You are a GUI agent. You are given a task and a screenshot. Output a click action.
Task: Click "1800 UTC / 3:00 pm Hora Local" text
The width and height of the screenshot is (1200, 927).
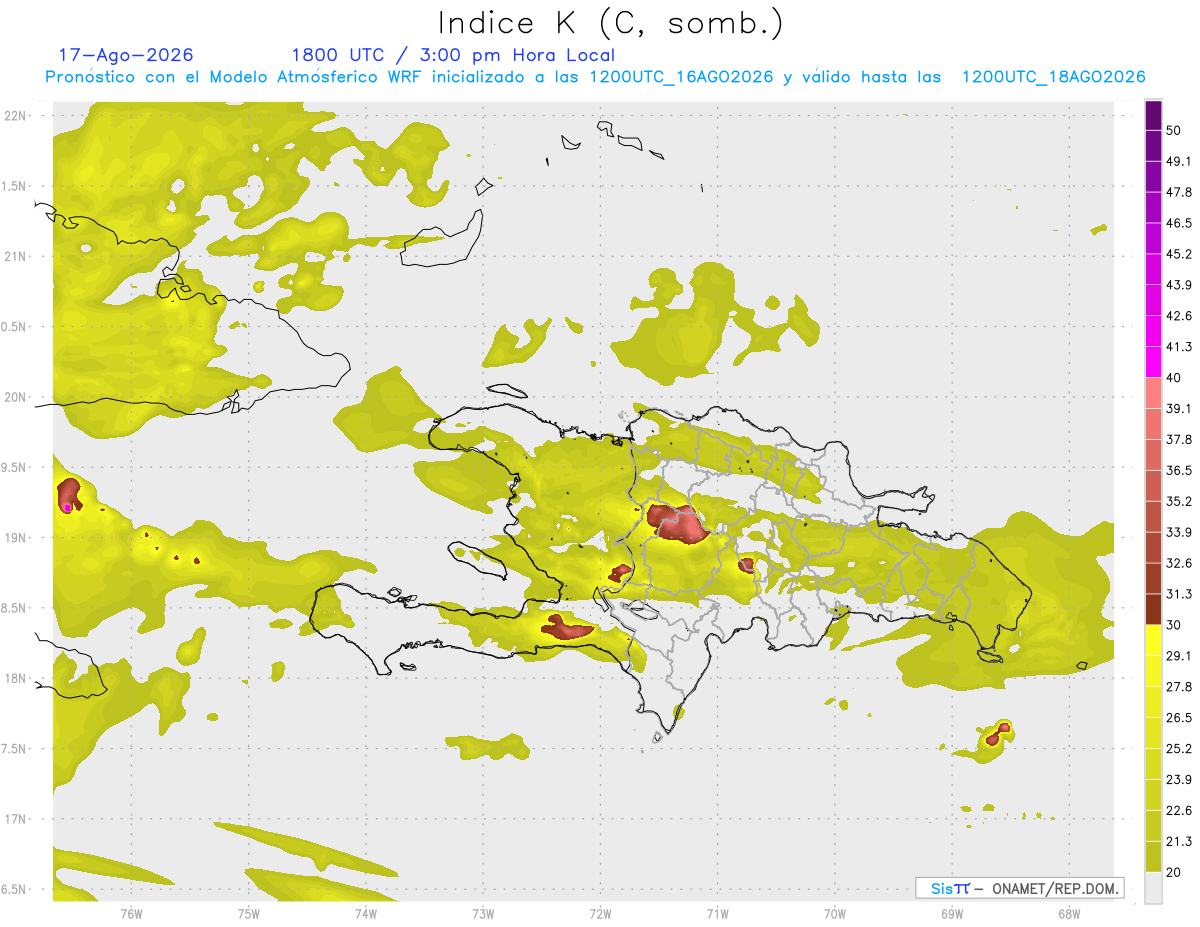[453, 55]
